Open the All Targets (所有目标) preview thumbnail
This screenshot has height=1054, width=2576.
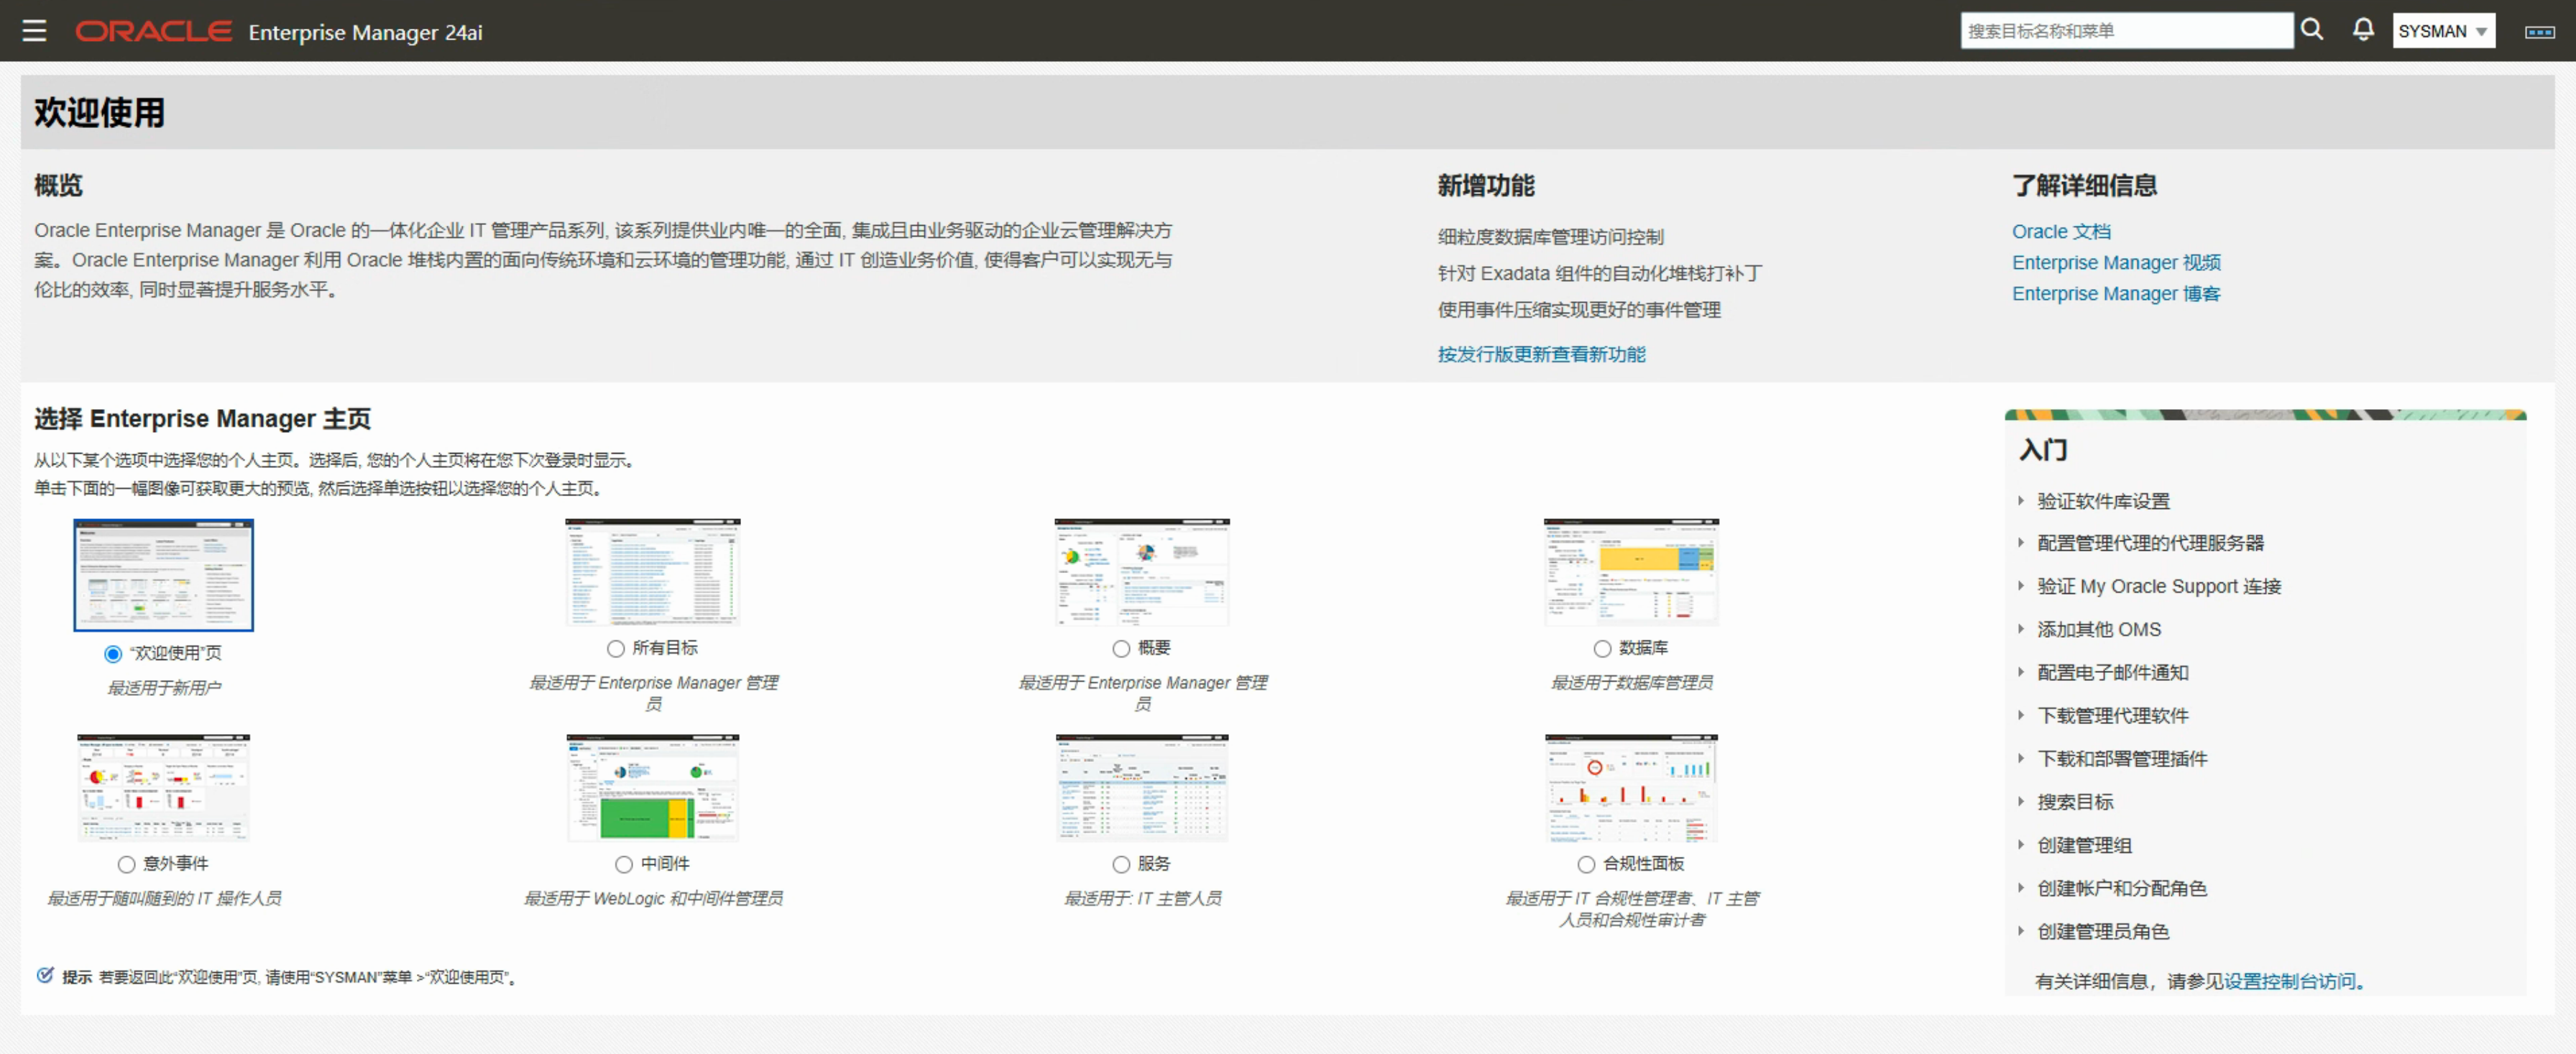coord(652,572)
